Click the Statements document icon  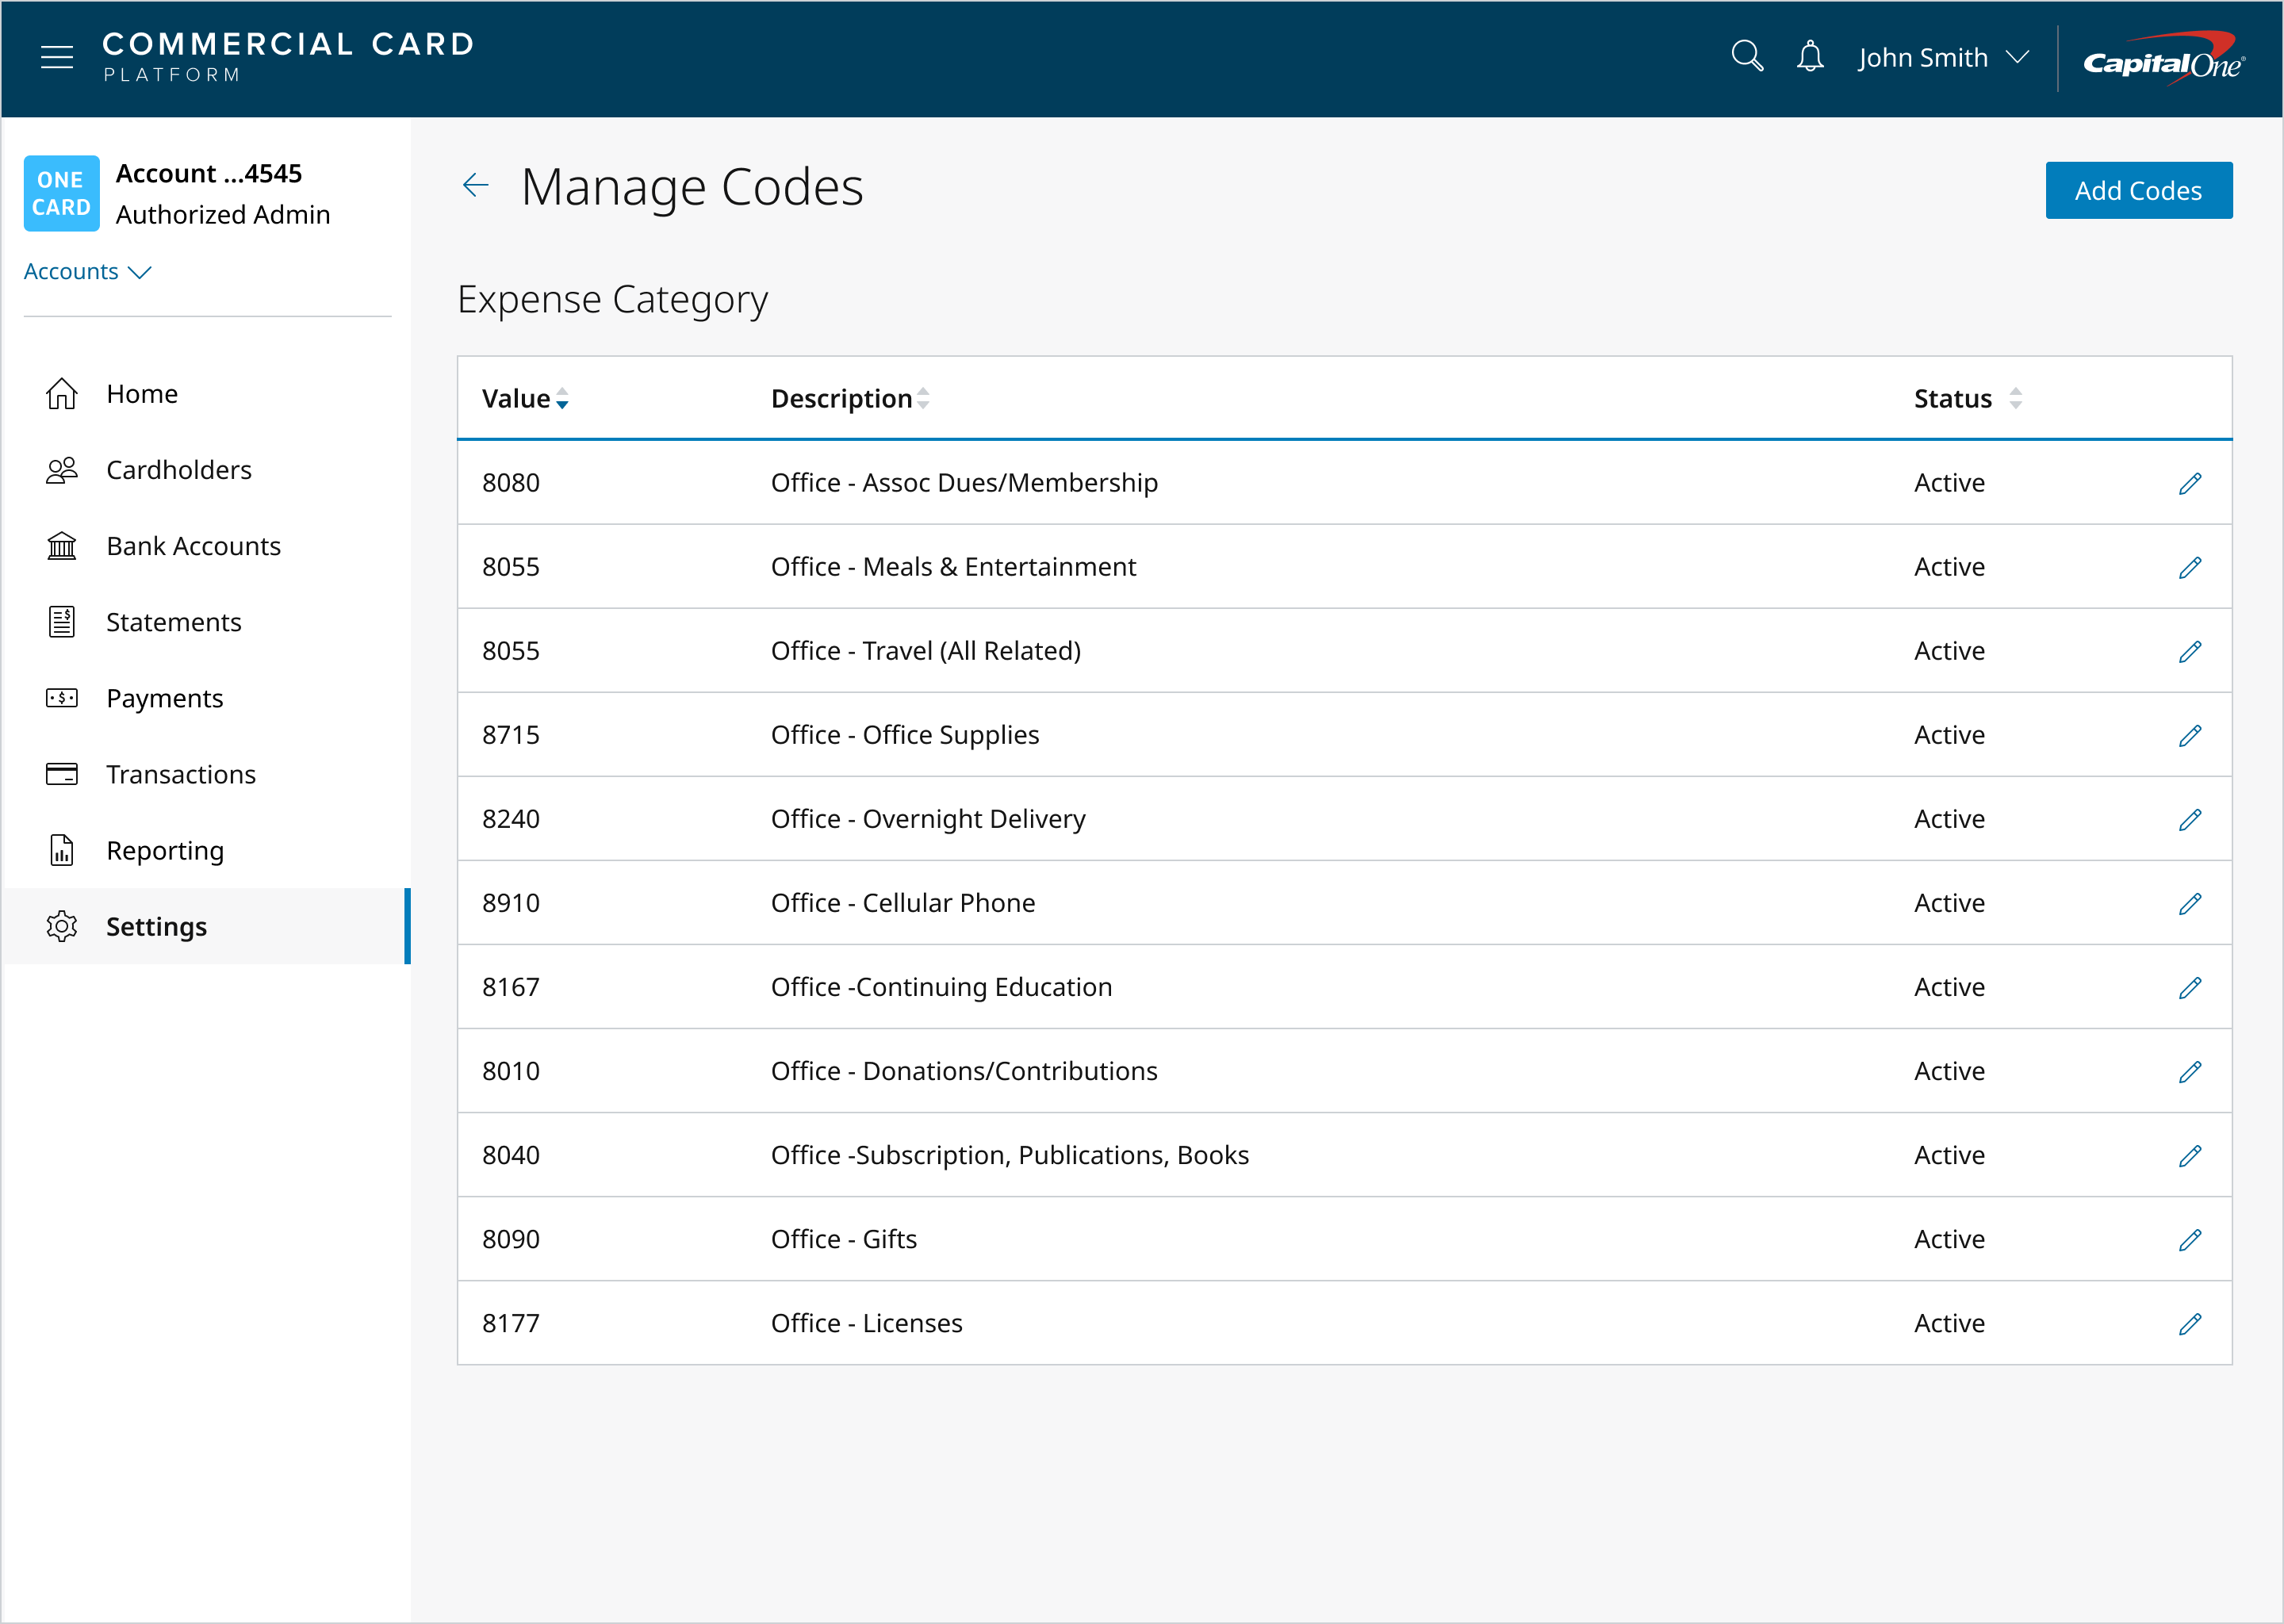(x=62, y=621)
